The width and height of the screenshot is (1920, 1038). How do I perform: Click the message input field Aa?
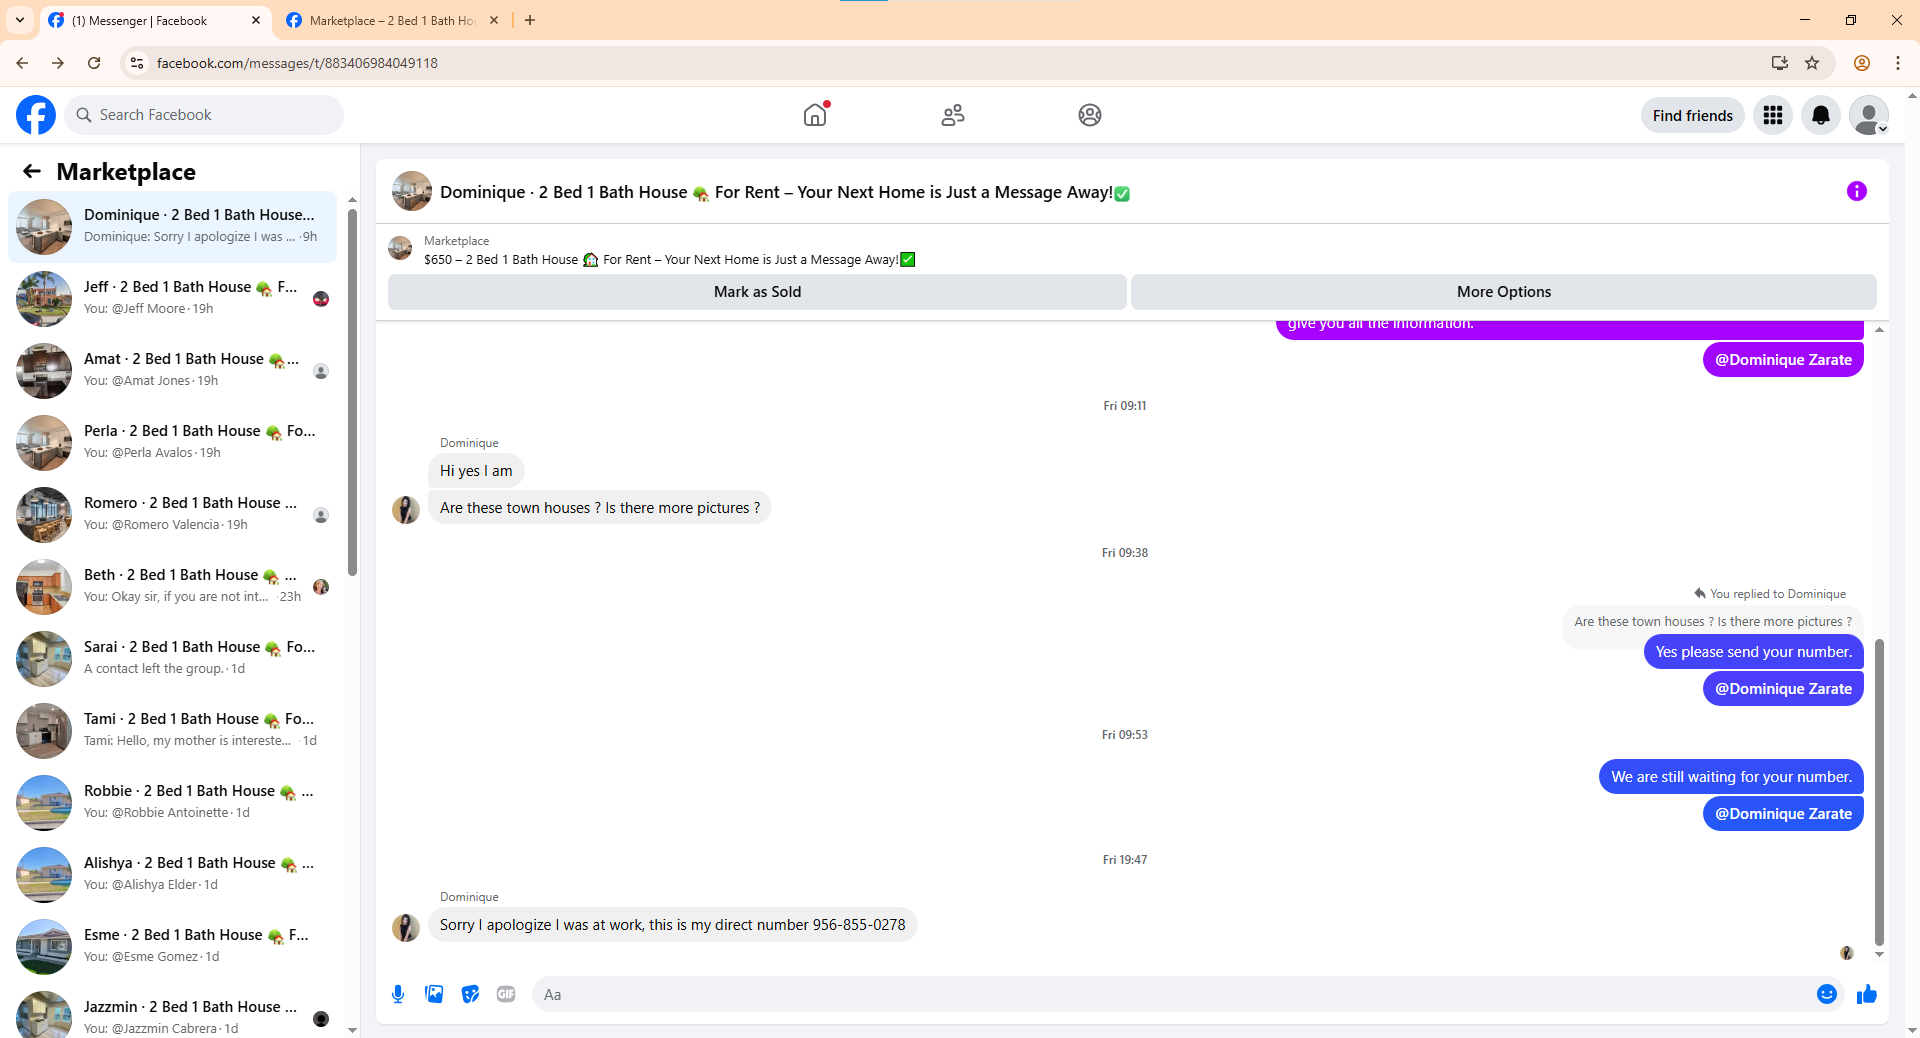pyautogui.click(x=1170, y=994)
